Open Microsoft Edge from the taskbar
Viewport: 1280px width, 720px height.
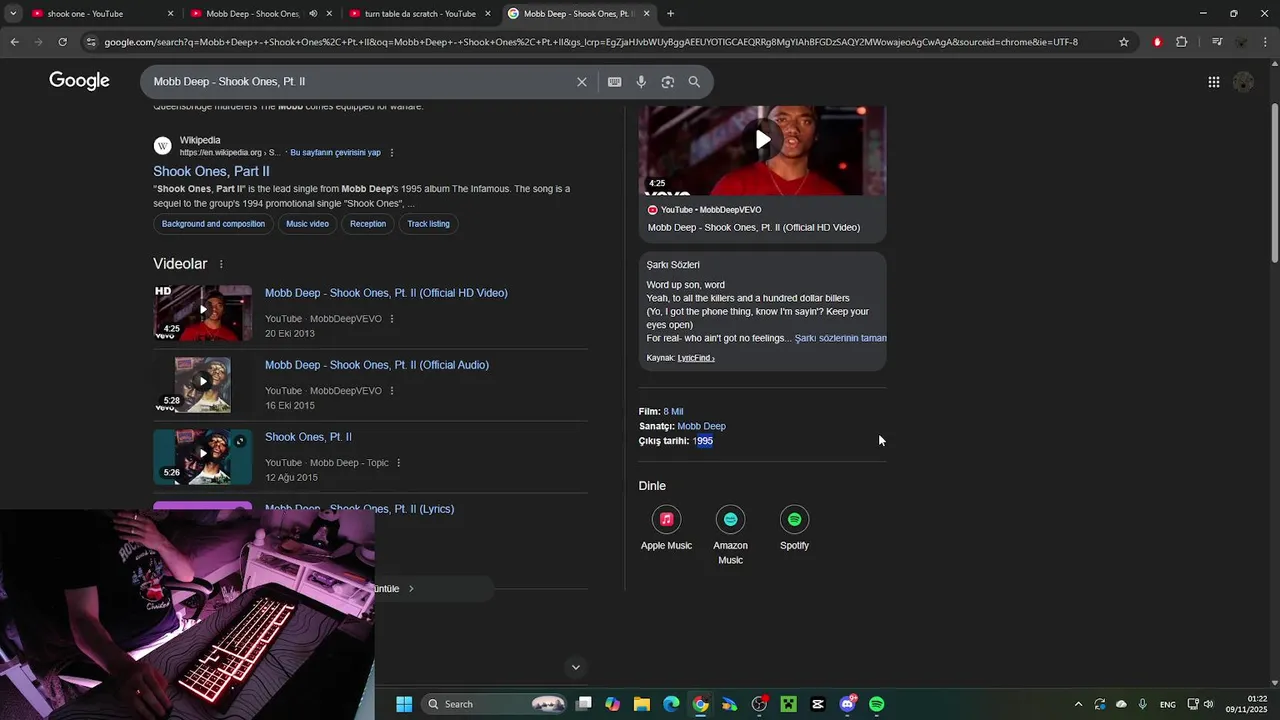pos(671,704)
